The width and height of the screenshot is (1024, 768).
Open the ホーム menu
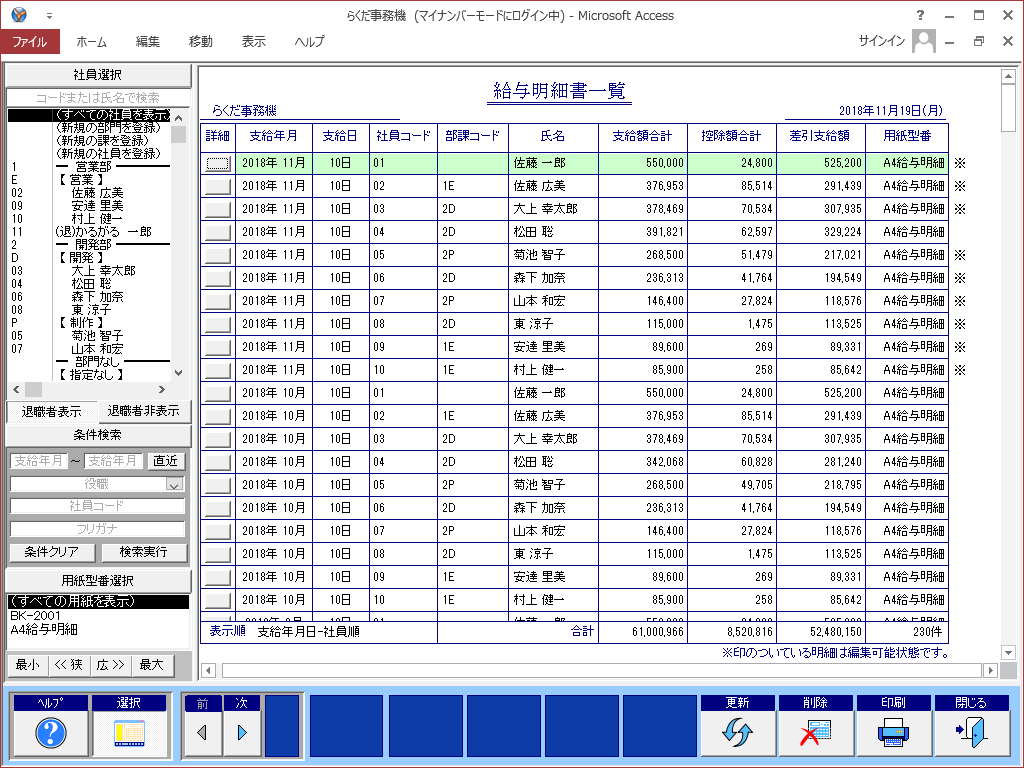point(91,41)
